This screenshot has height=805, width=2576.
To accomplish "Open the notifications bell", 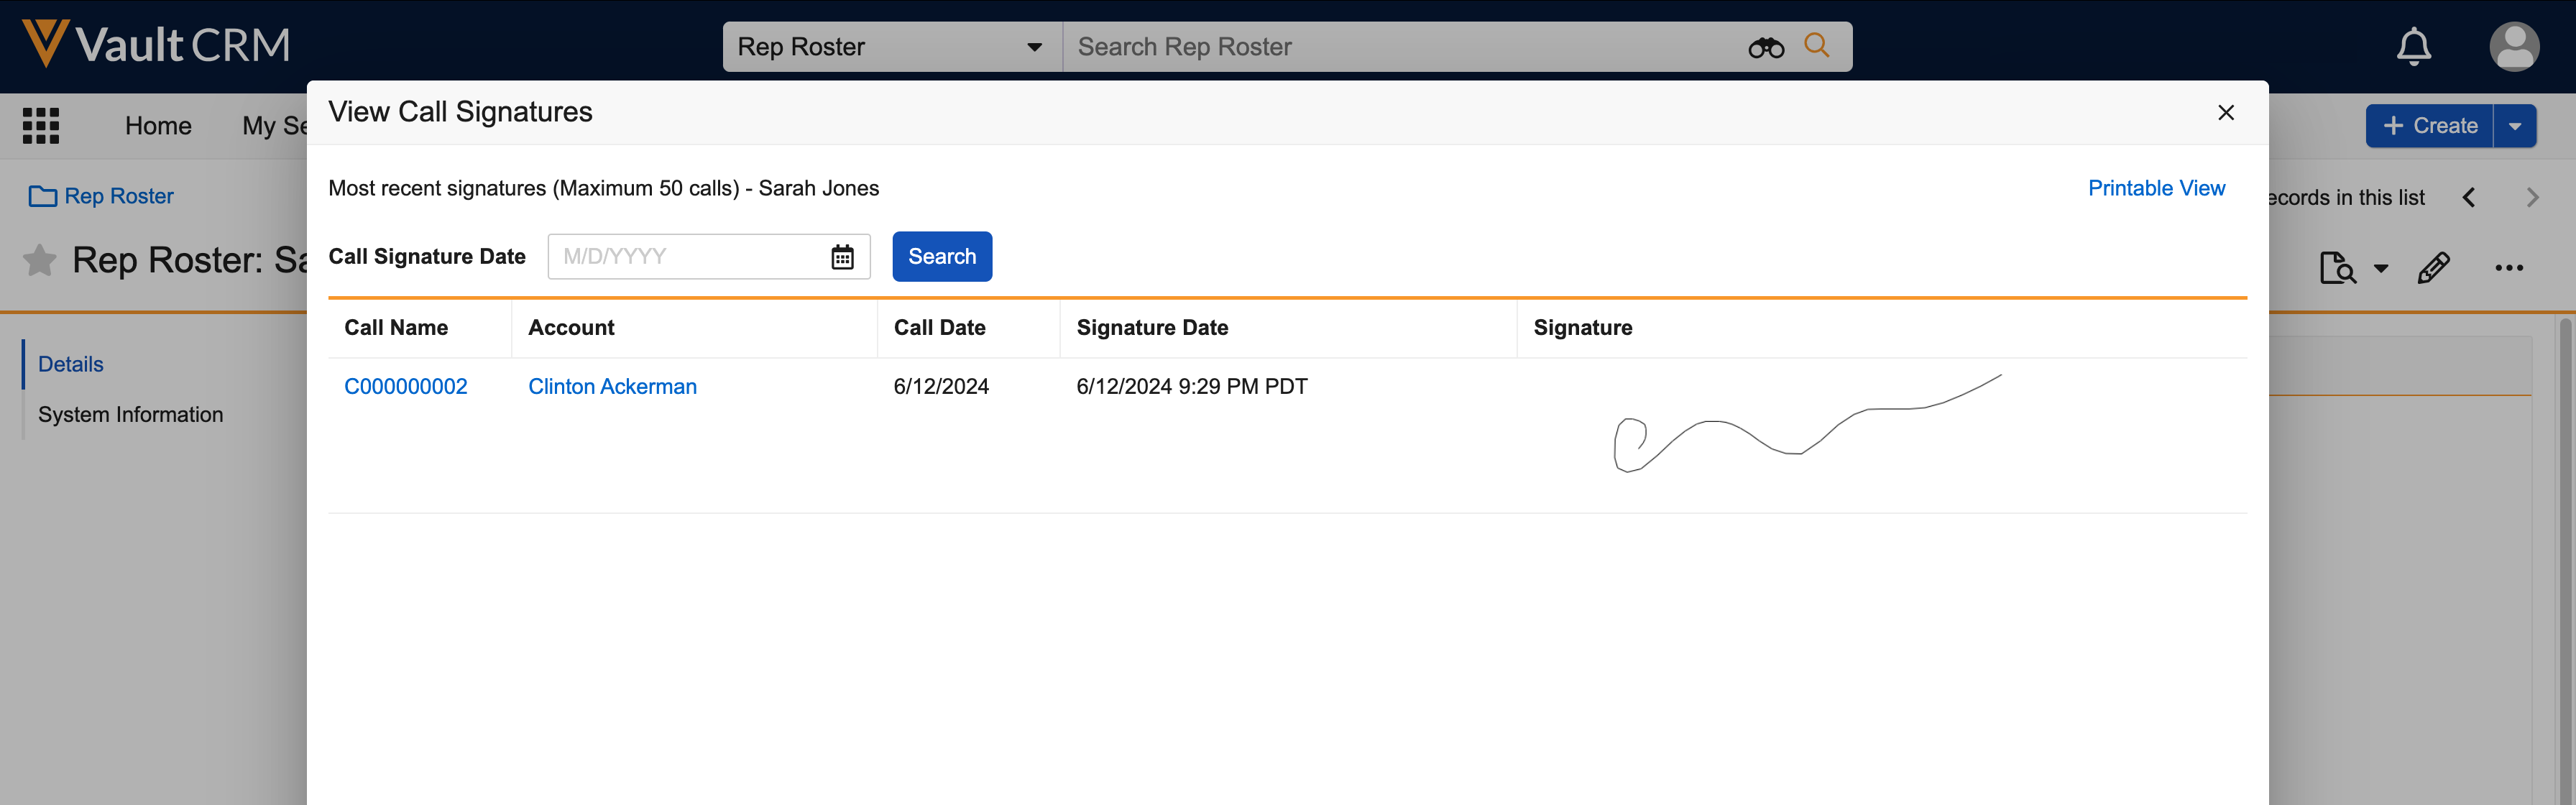I will pos(2413,46).
